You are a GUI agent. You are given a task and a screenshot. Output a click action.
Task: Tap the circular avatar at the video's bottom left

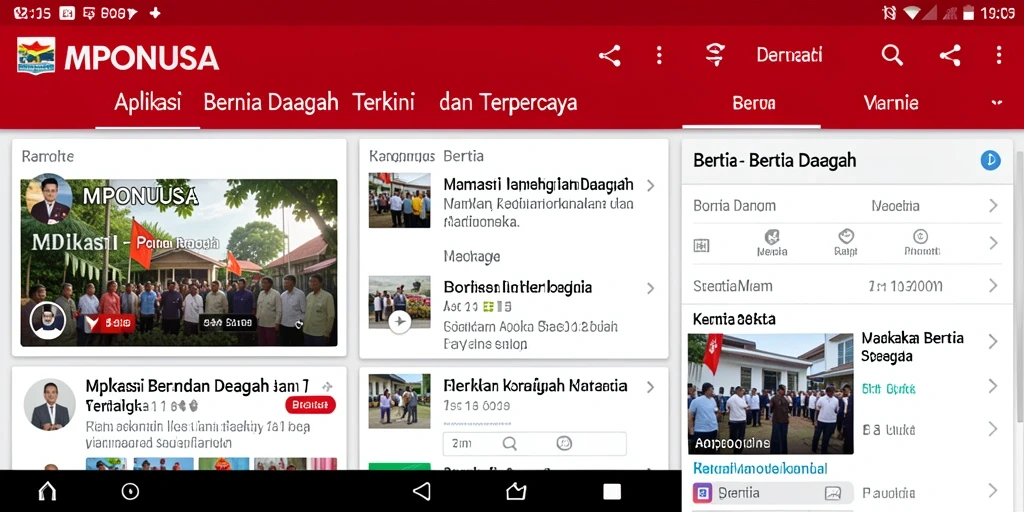tap(48, 320)
